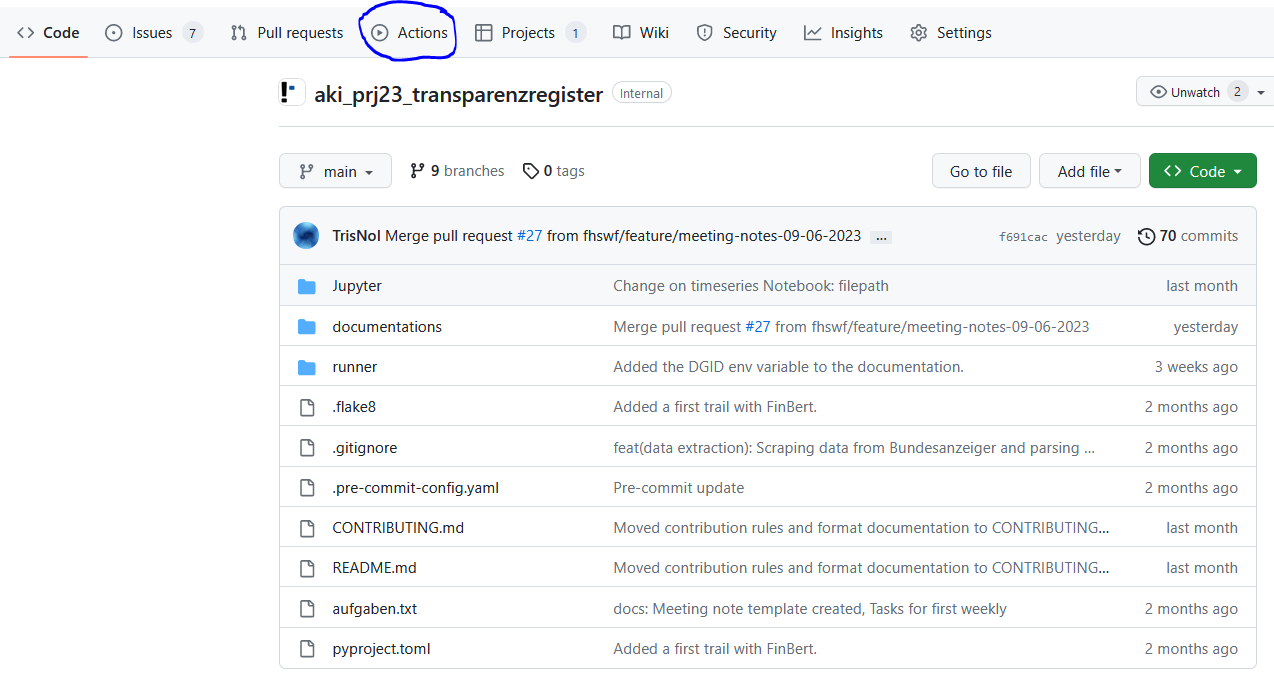The height and width of the screenshot is (680, 1274).
Task: Open the Pull requests tab
Action: tap(287, 33)
